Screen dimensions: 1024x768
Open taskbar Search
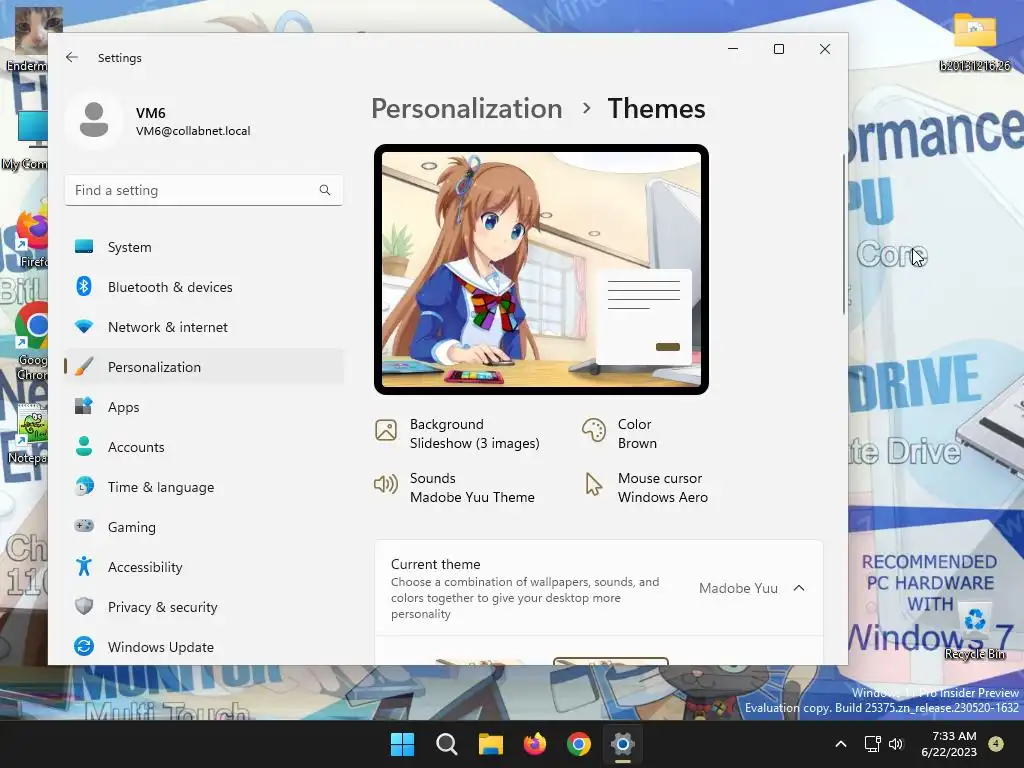click(447, 744)
